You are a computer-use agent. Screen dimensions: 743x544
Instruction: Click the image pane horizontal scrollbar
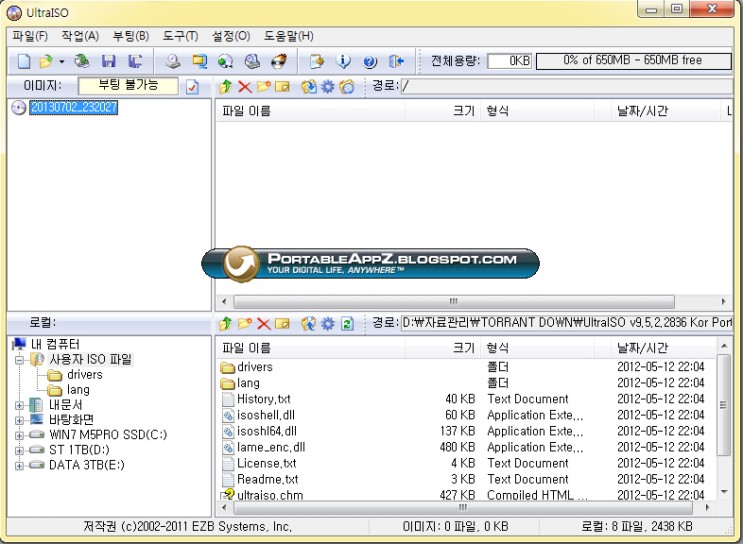pos(454,301)
